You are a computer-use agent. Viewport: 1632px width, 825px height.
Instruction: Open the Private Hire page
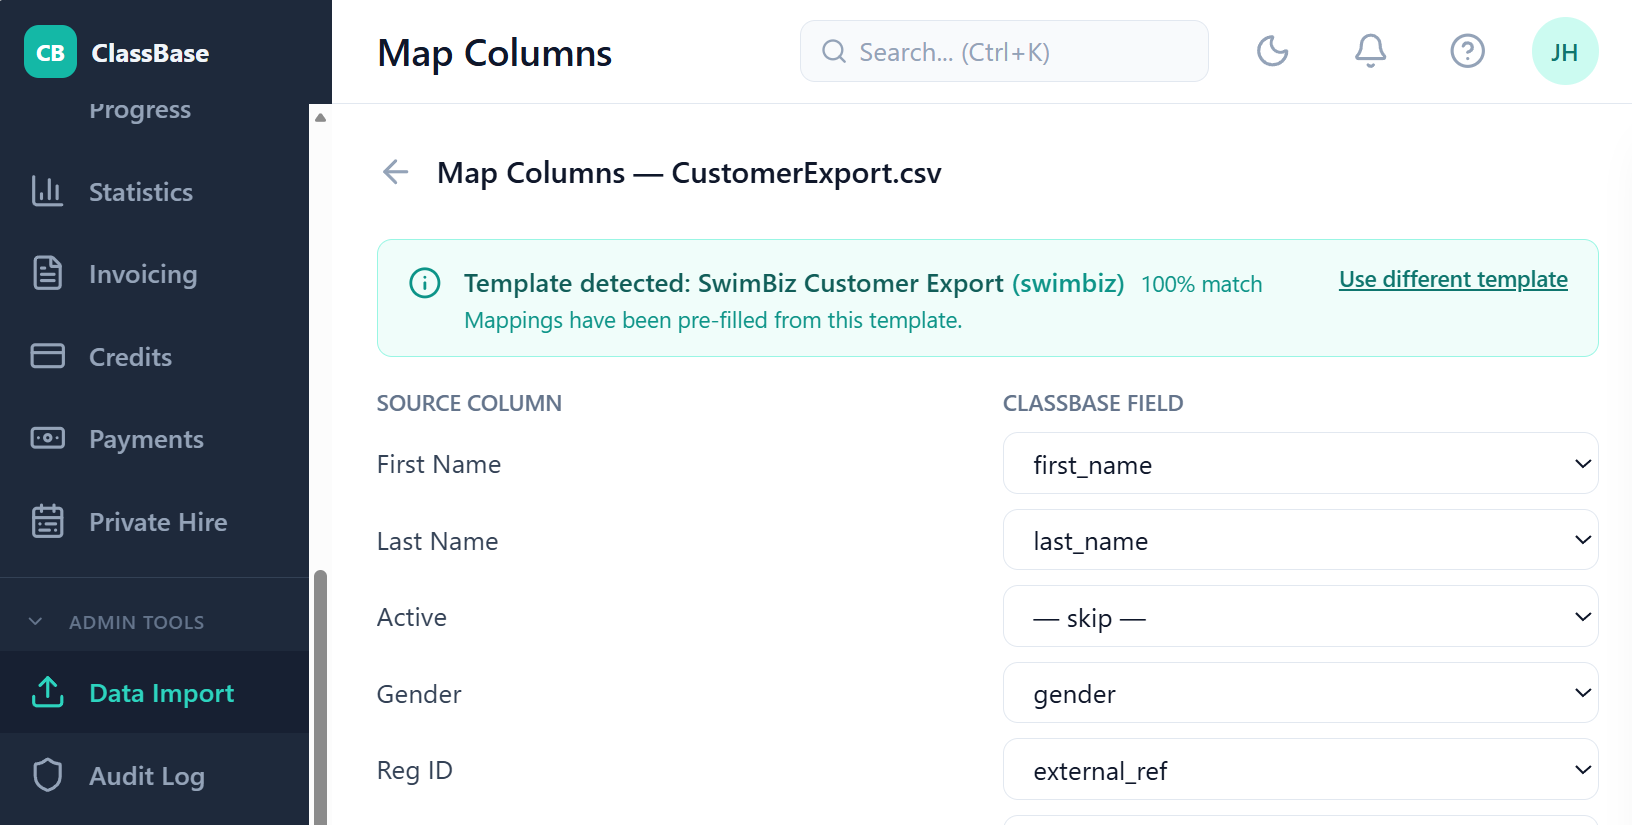point(154,521)
